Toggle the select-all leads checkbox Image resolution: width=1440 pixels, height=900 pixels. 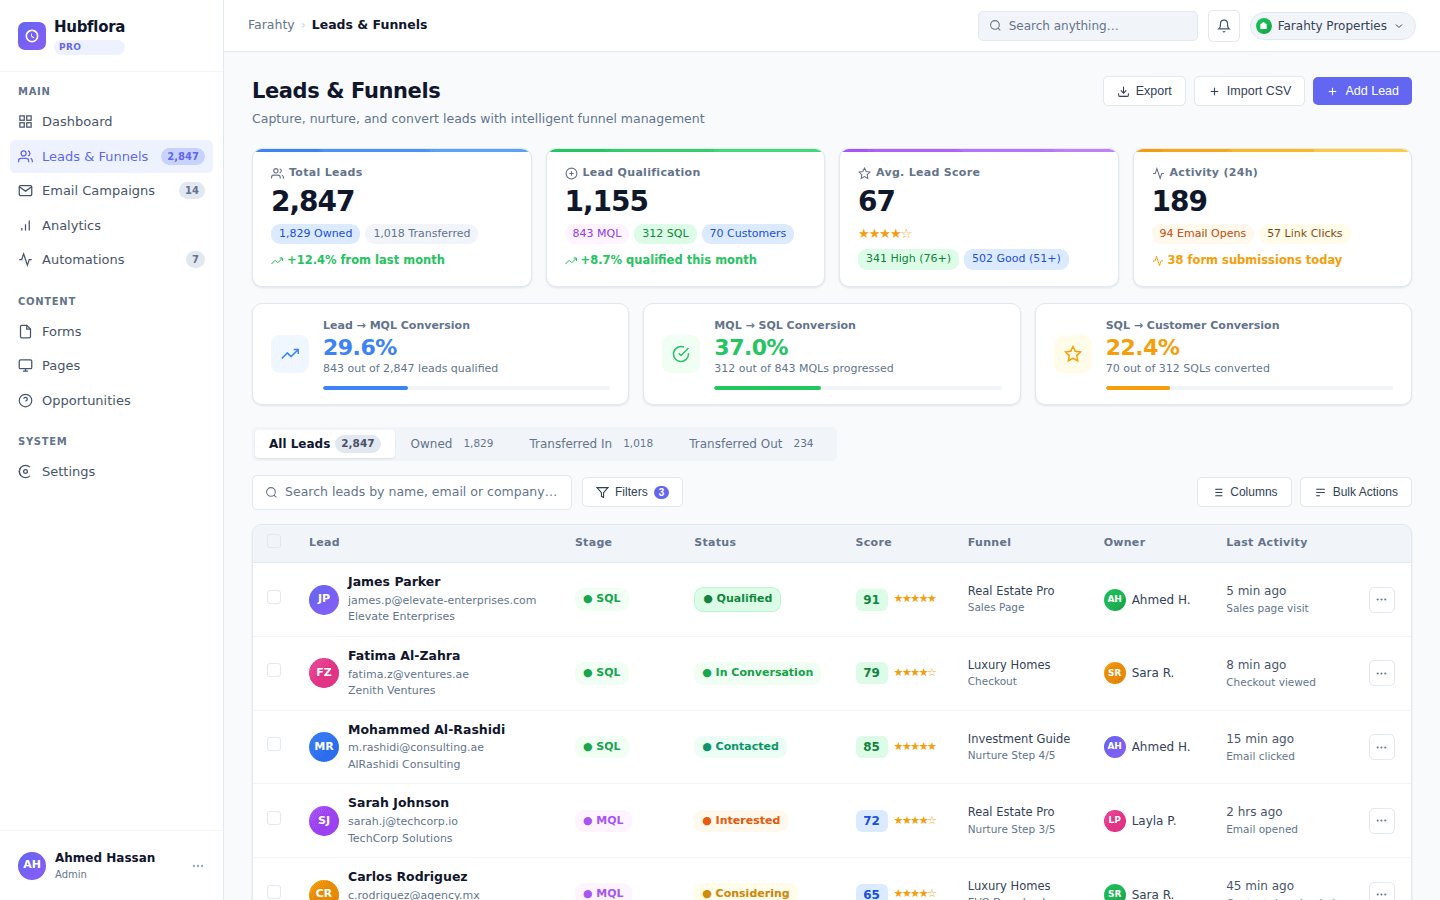[x=274, y=542]
